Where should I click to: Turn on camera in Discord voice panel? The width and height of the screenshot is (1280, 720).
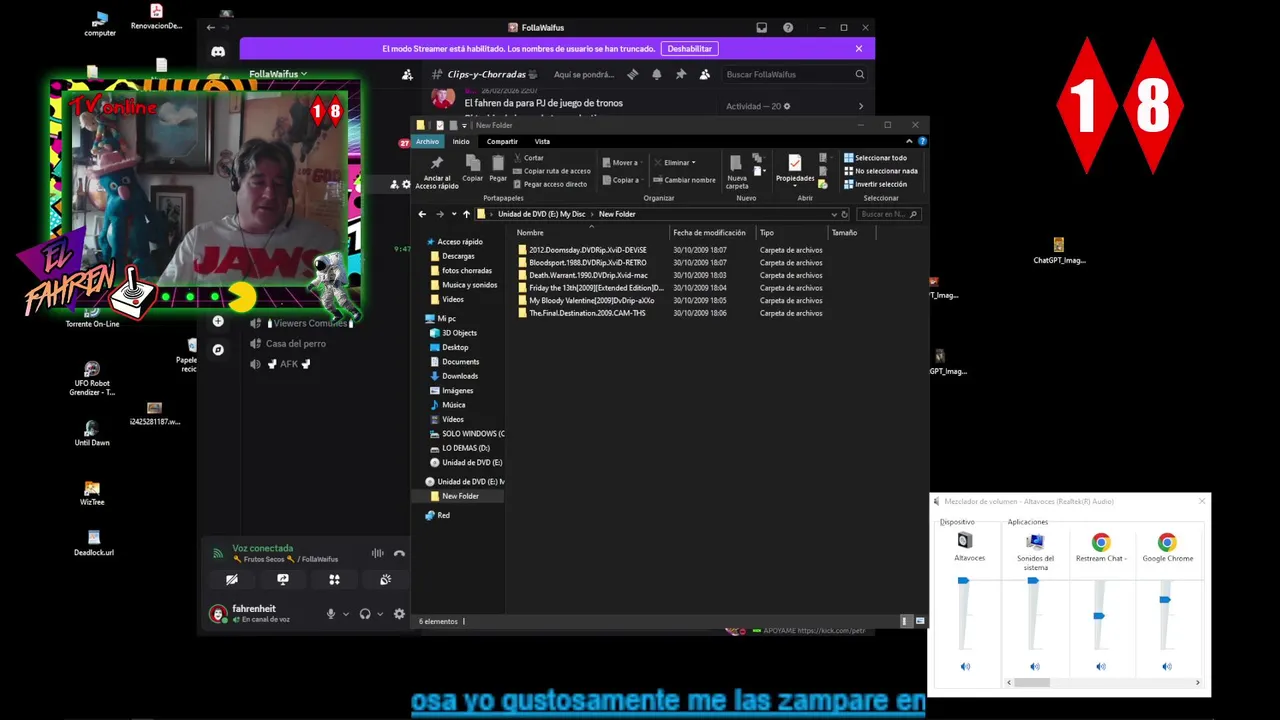pos(232,579)
